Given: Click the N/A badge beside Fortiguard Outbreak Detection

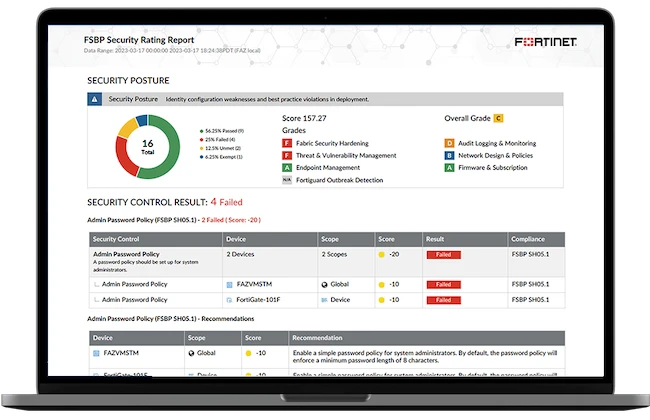Looking at the screenshot, I should (287, 180).
